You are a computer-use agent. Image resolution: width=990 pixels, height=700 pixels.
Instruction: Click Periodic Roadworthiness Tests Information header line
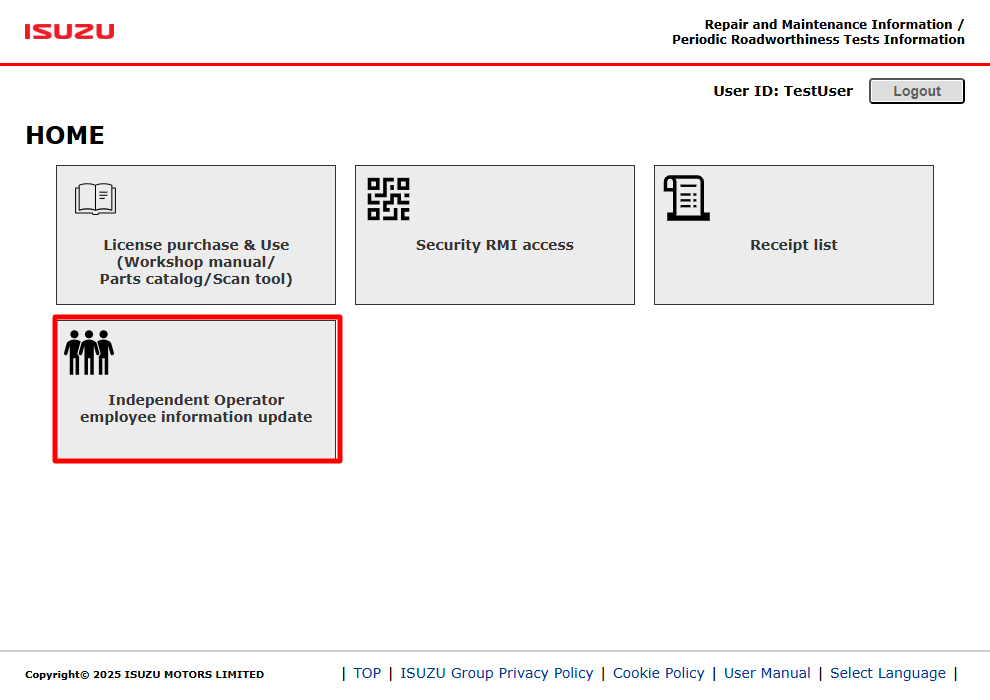(x=818, y=40)
